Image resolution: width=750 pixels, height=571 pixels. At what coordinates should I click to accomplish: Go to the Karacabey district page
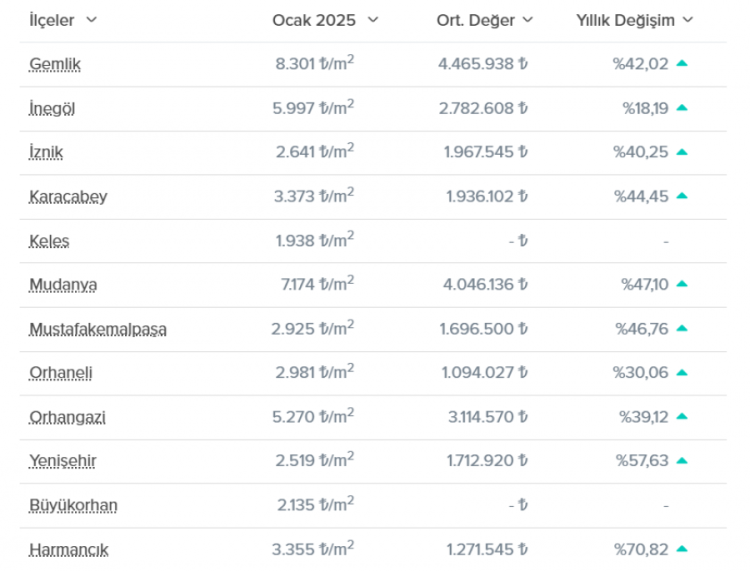pos(68,196)
